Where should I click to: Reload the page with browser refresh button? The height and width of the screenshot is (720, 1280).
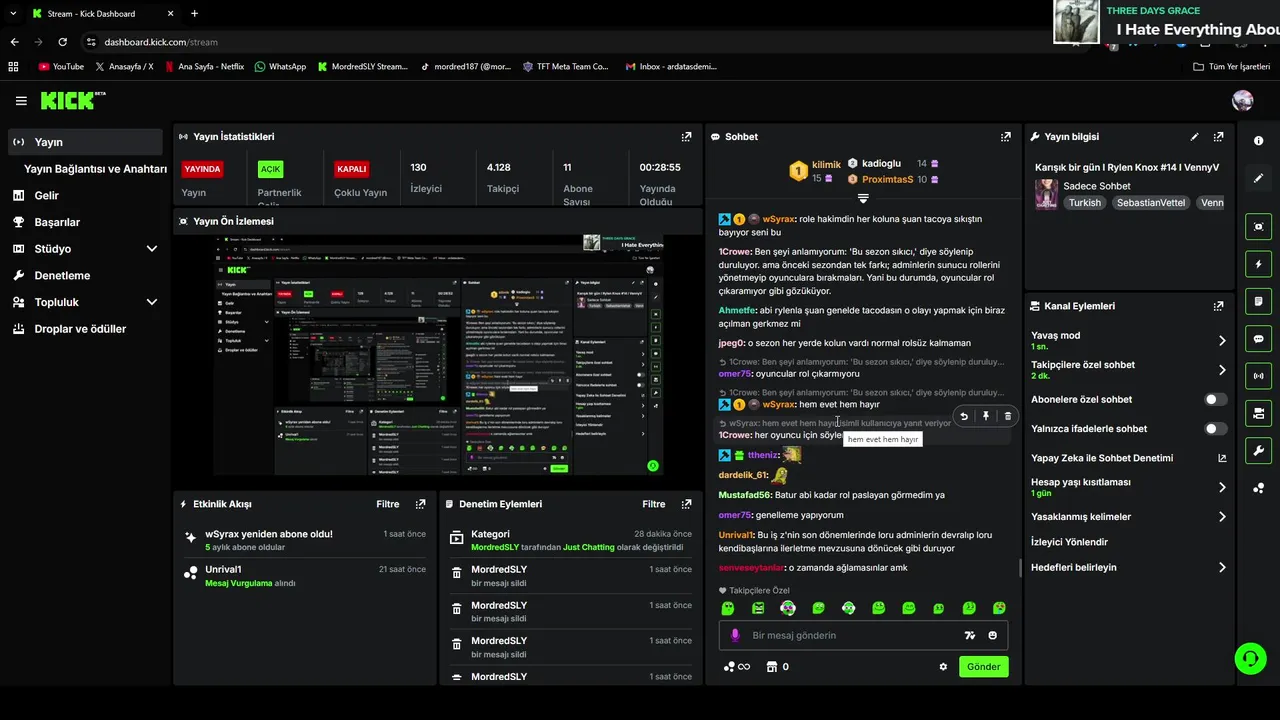click(62, 42)
